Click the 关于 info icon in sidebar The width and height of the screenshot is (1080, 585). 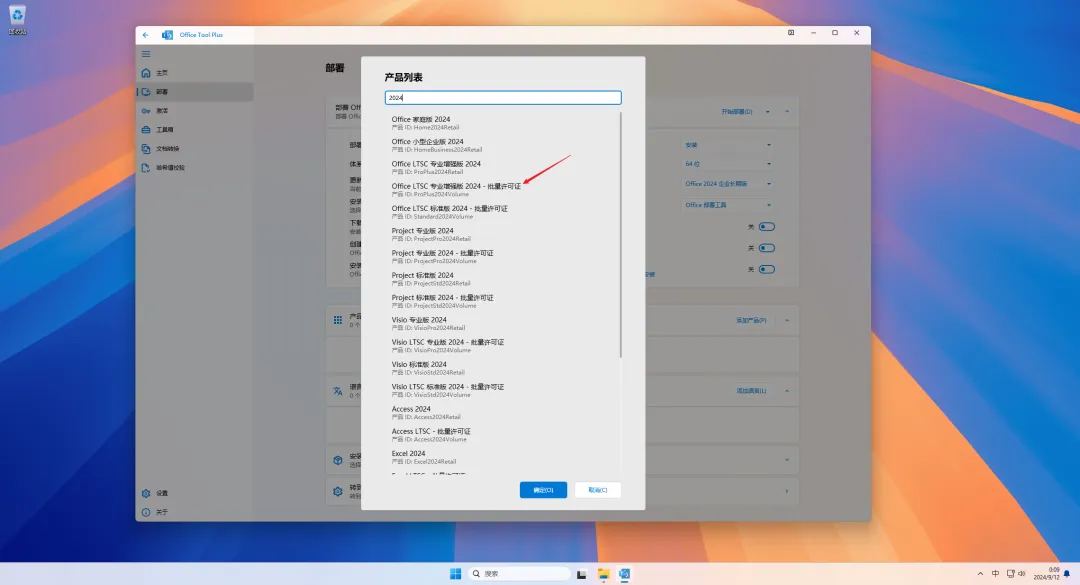click(x=146, y=512)
